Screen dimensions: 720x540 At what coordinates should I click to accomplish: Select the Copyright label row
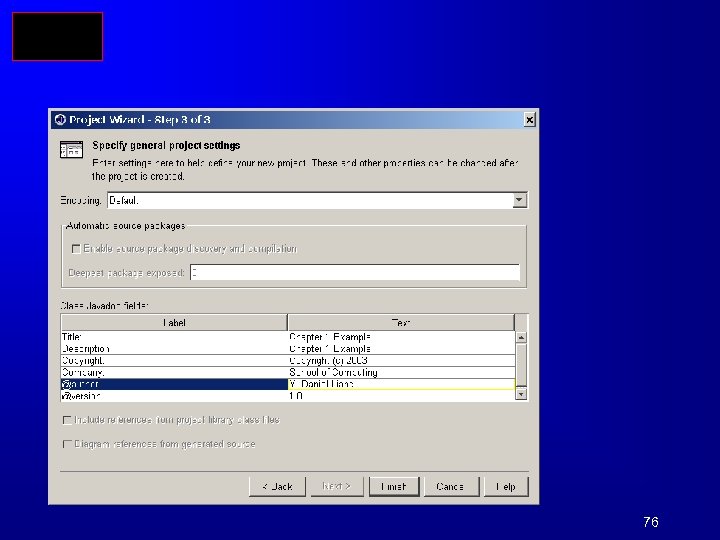[x=174, y=360]
